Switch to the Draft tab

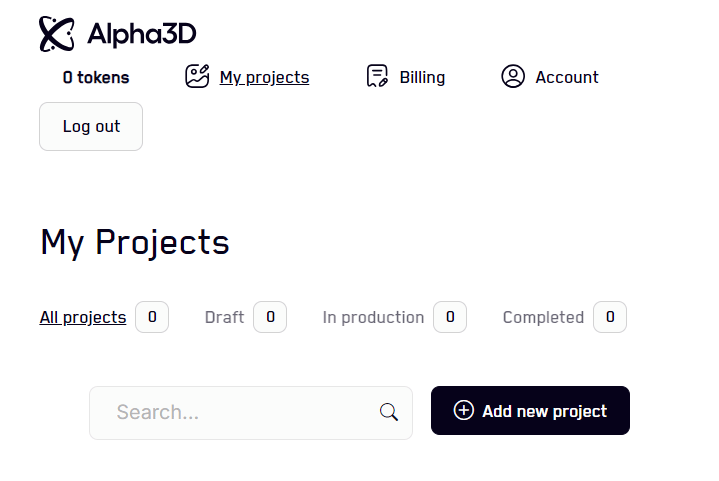(x=224, y=317)
